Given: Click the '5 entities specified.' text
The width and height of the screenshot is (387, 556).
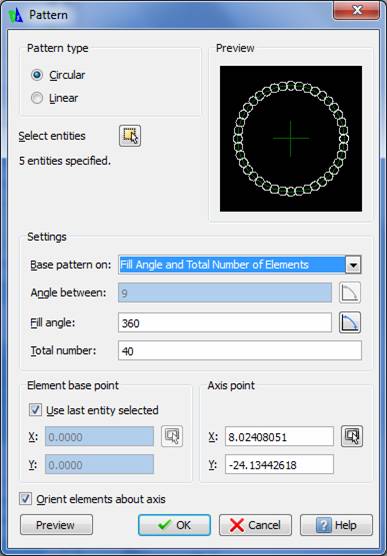Looking at the screenshot, I should point(65,161).
